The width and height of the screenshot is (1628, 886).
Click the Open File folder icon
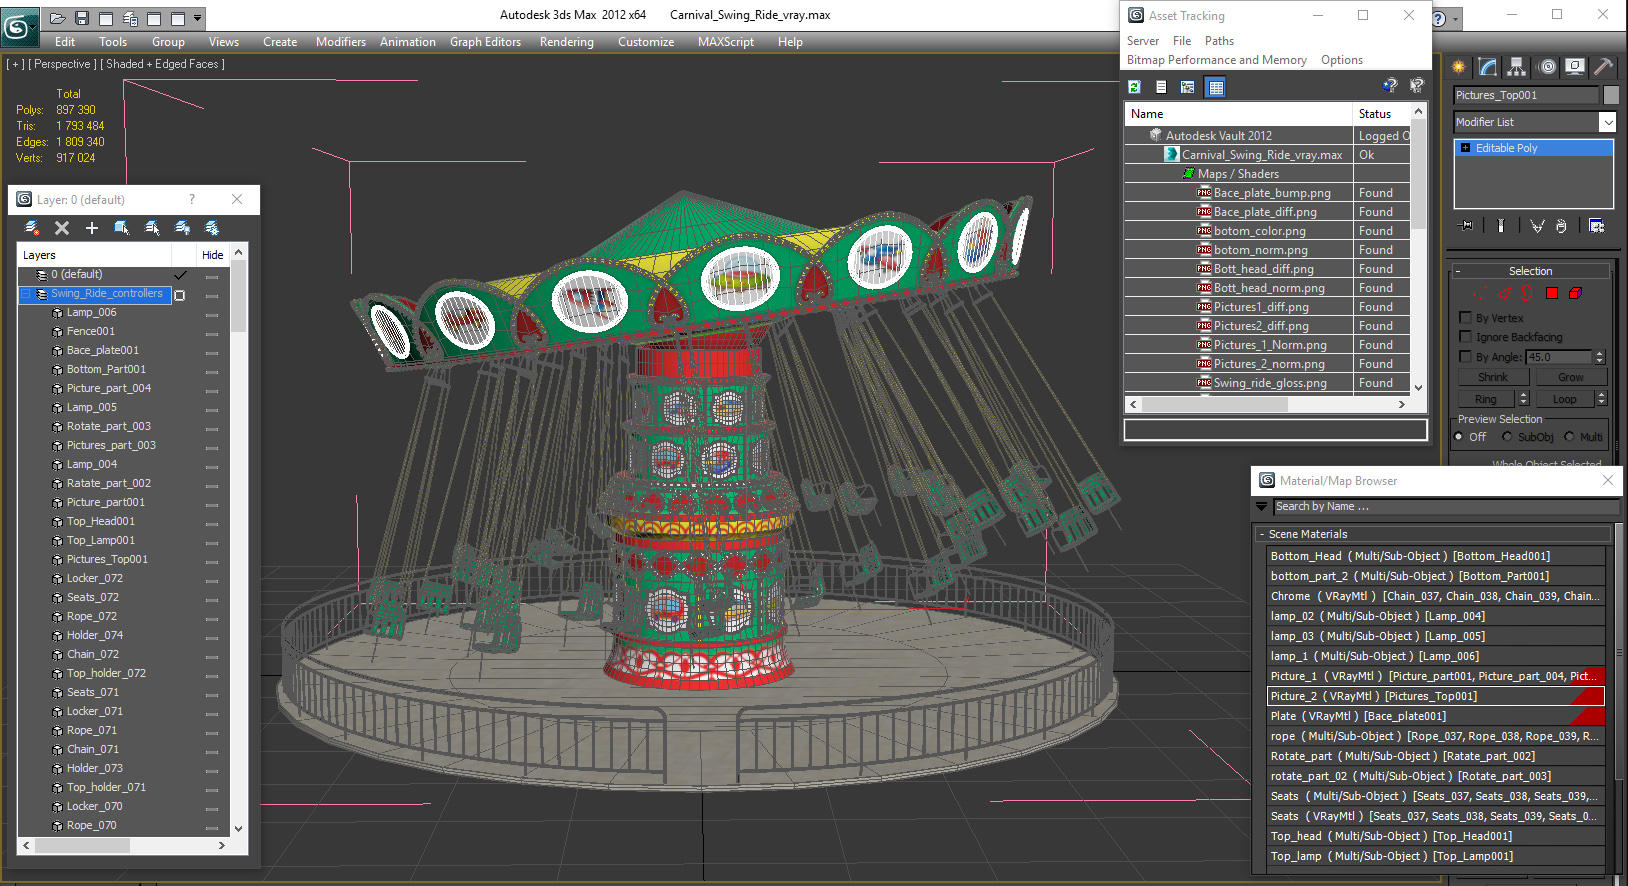[x=58, y=18]
